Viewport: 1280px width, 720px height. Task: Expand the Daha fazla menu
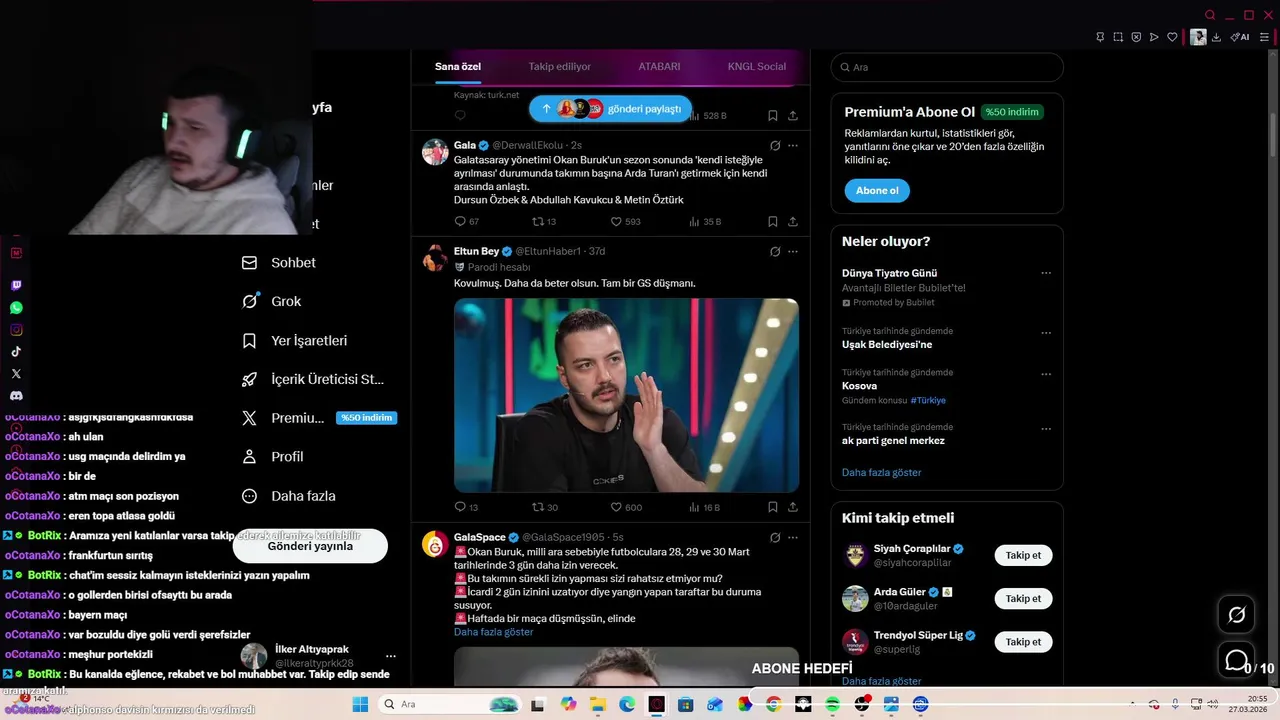click(x=289, y=496)
